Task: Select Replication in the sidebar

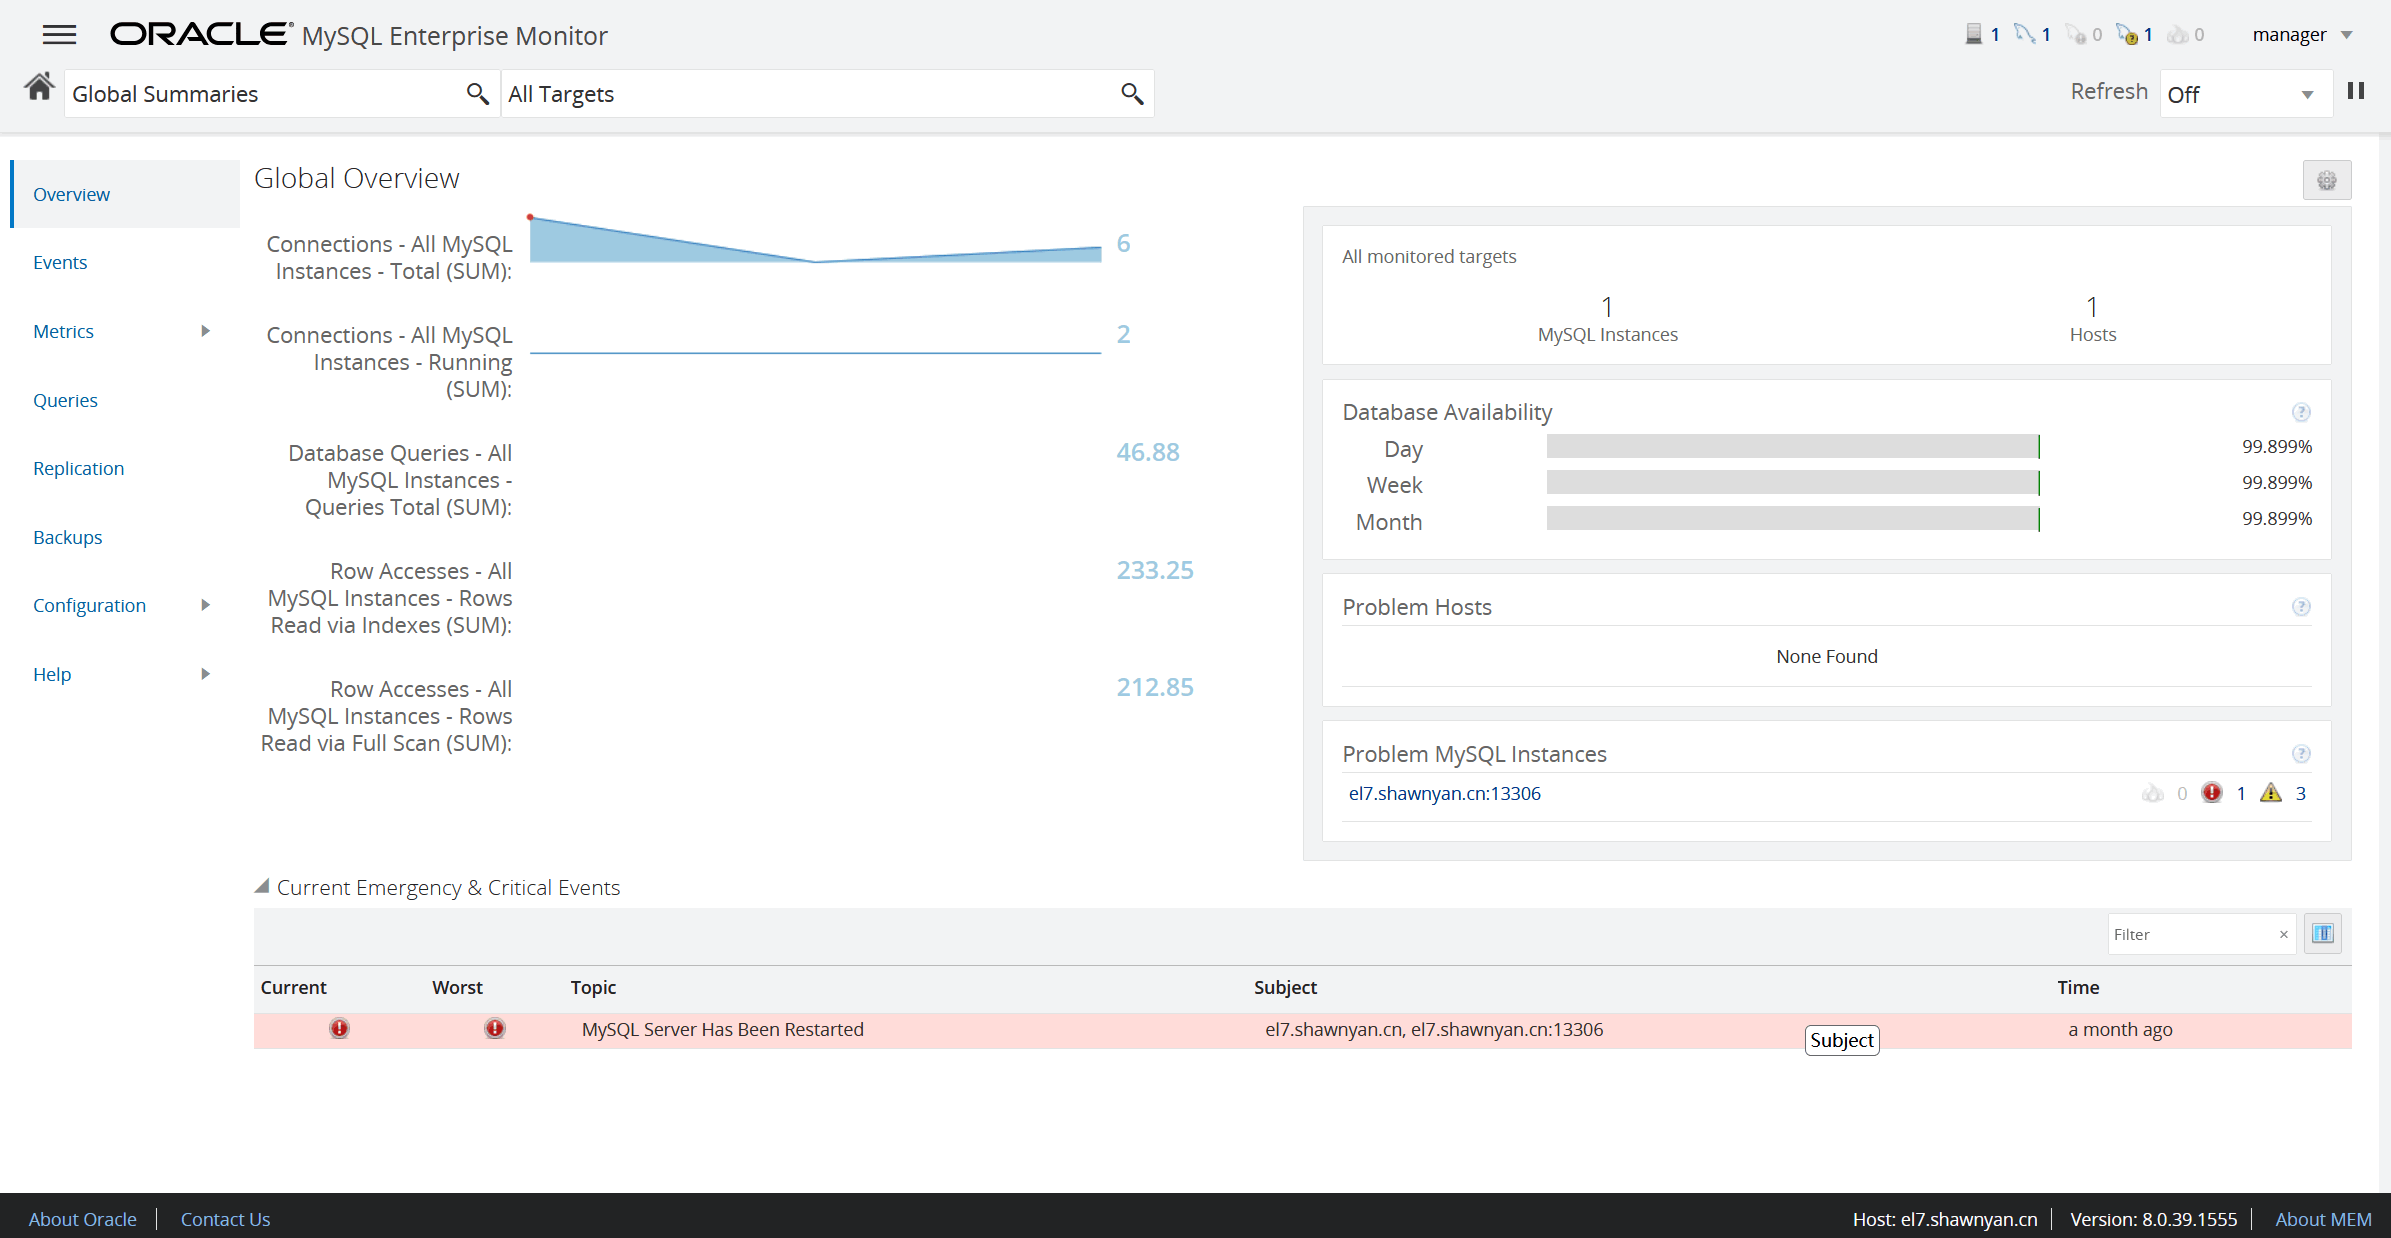Action: click(78, 468)
